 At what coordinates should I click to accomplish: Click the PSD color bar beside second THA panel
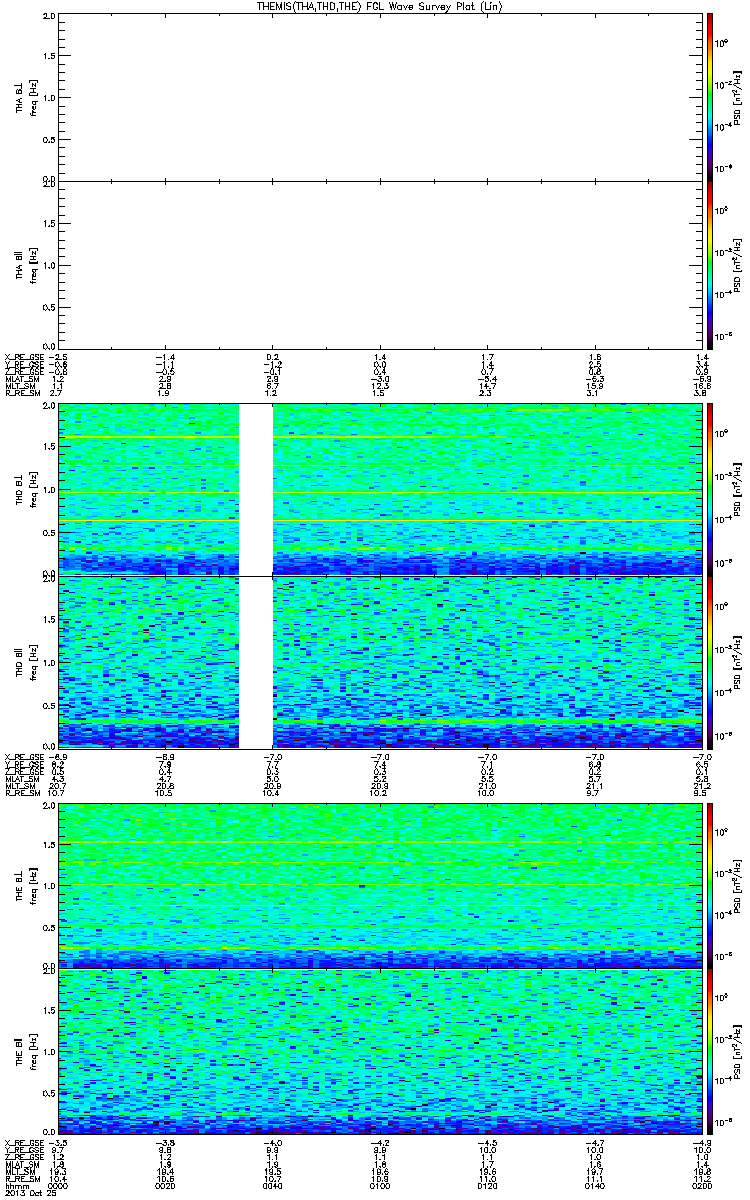(710, 265)
